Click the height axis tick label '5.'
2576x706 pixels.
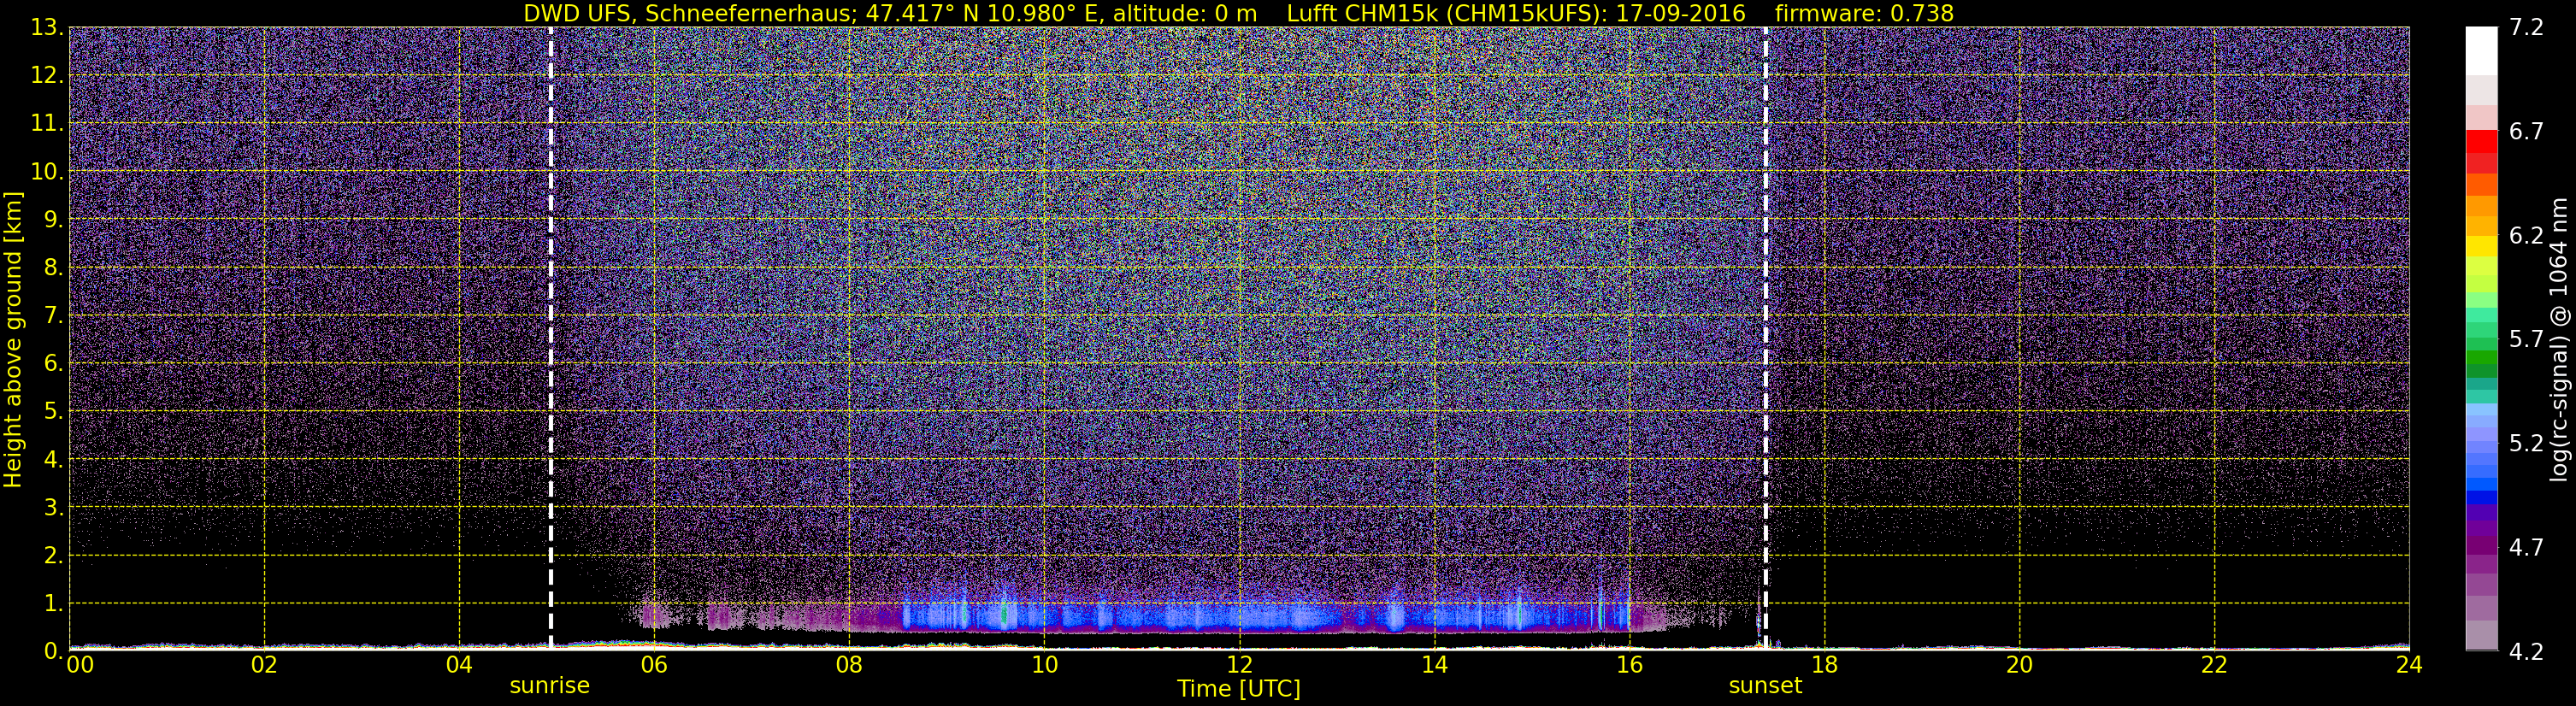click(x=54, y=411)
